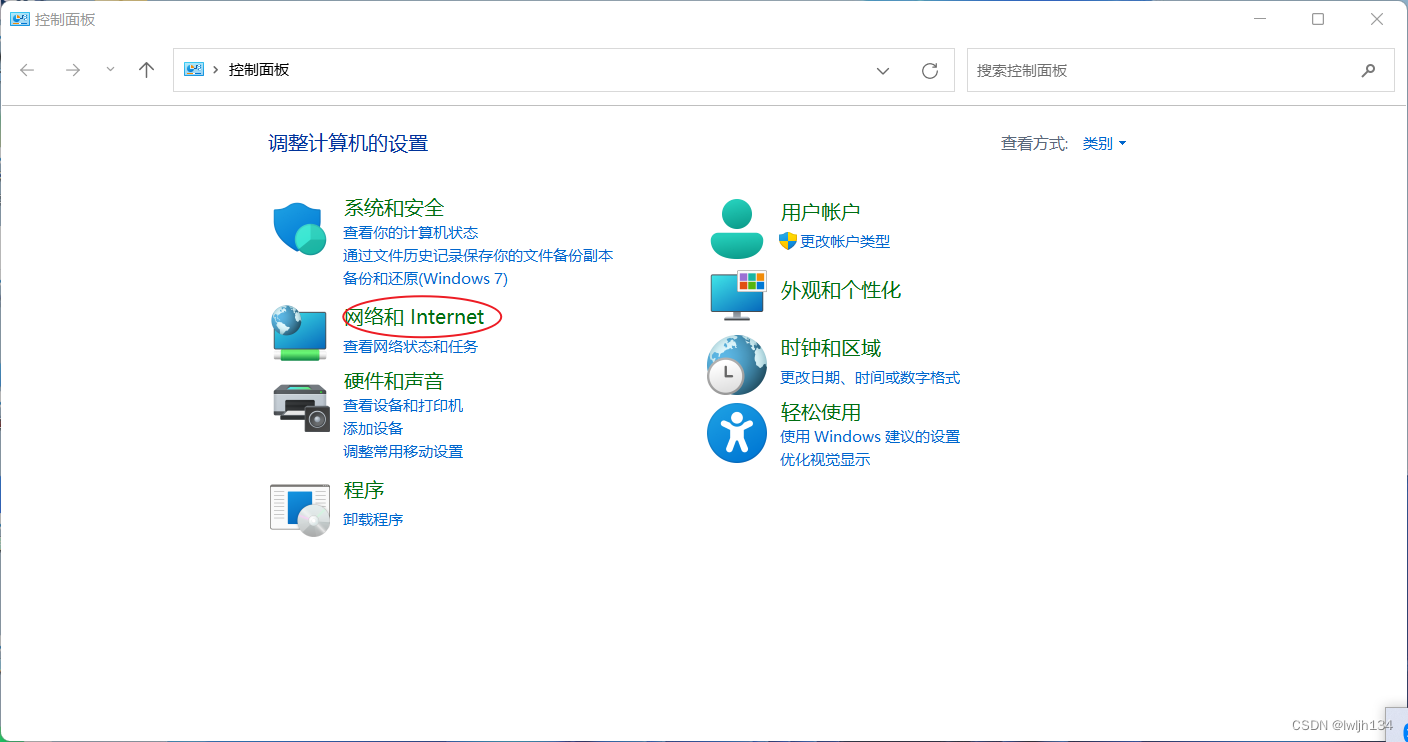The height and width of the screenshot is (742, 1408).
Task: Open 系统和安全 category
Action: [x=394, y=208]
